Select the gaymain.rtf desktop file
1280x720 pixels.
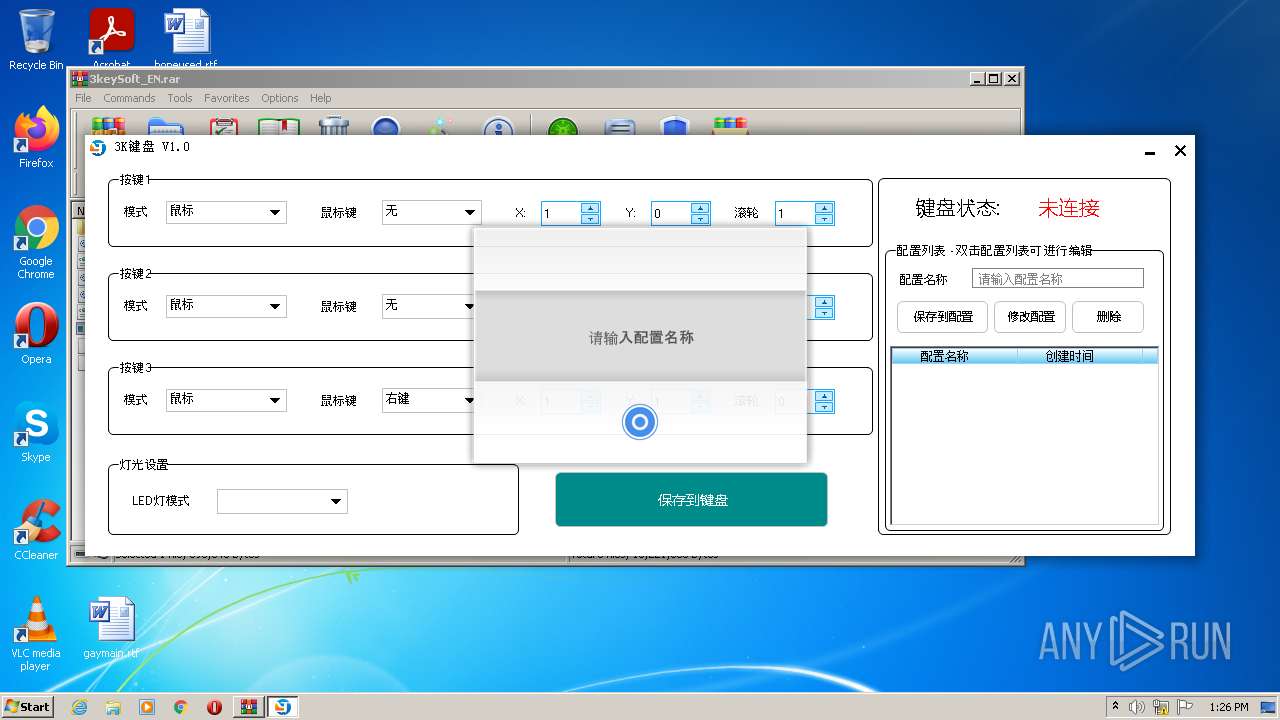point(111,629)
